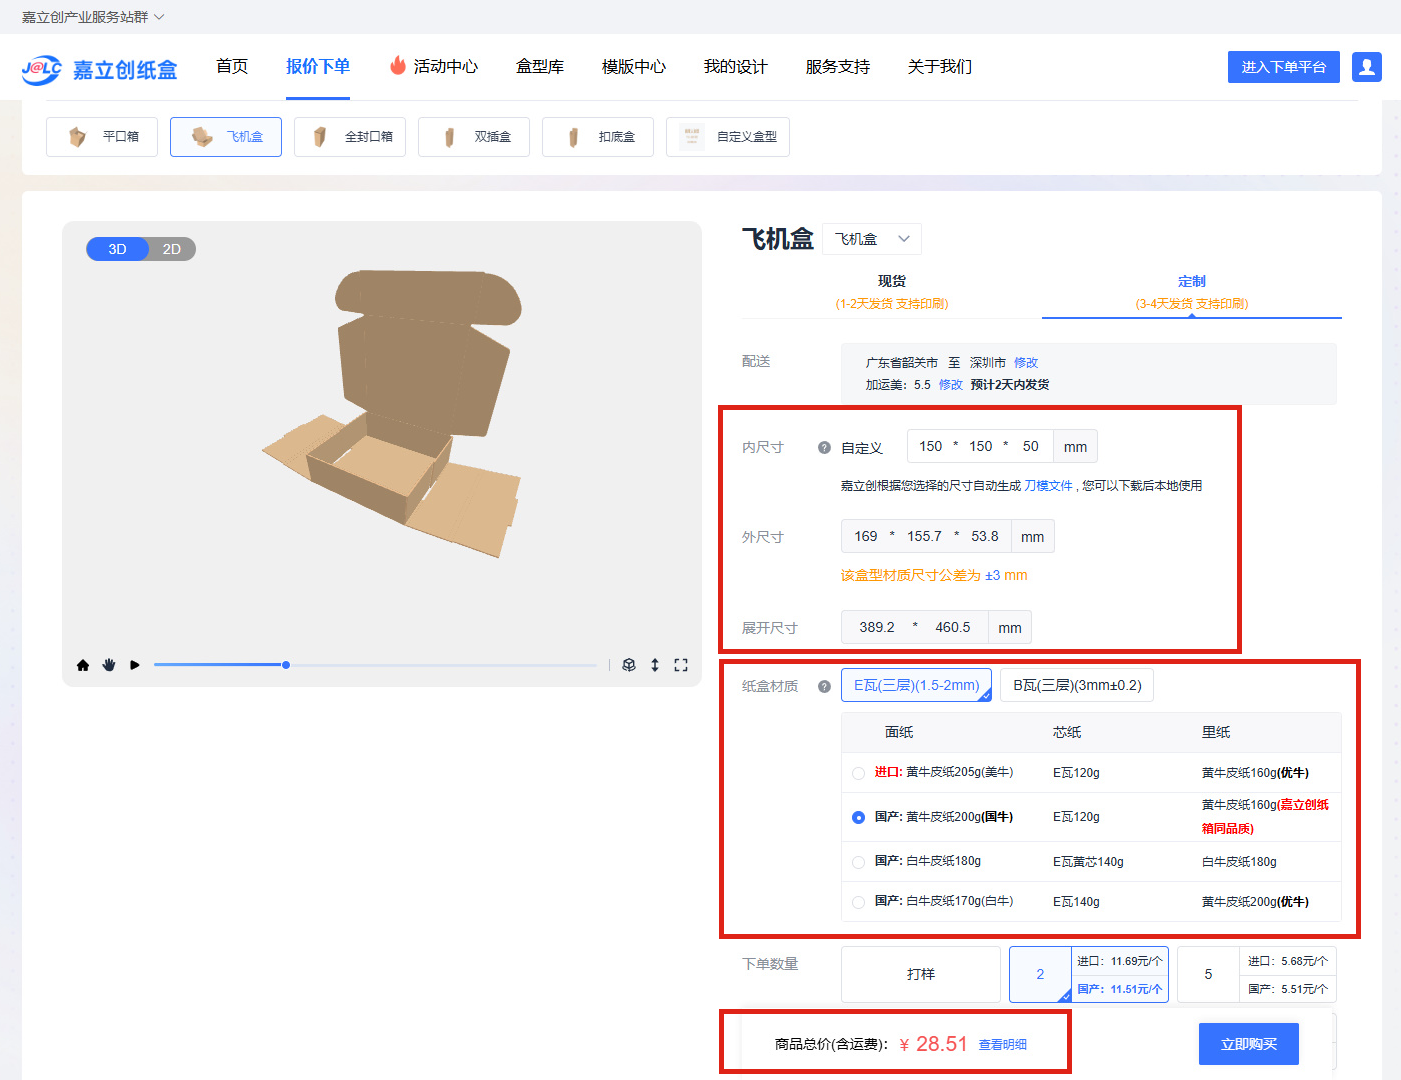Switch to the 现货 tab
The image size is (1401, 1080).
[x=891, y=291]
